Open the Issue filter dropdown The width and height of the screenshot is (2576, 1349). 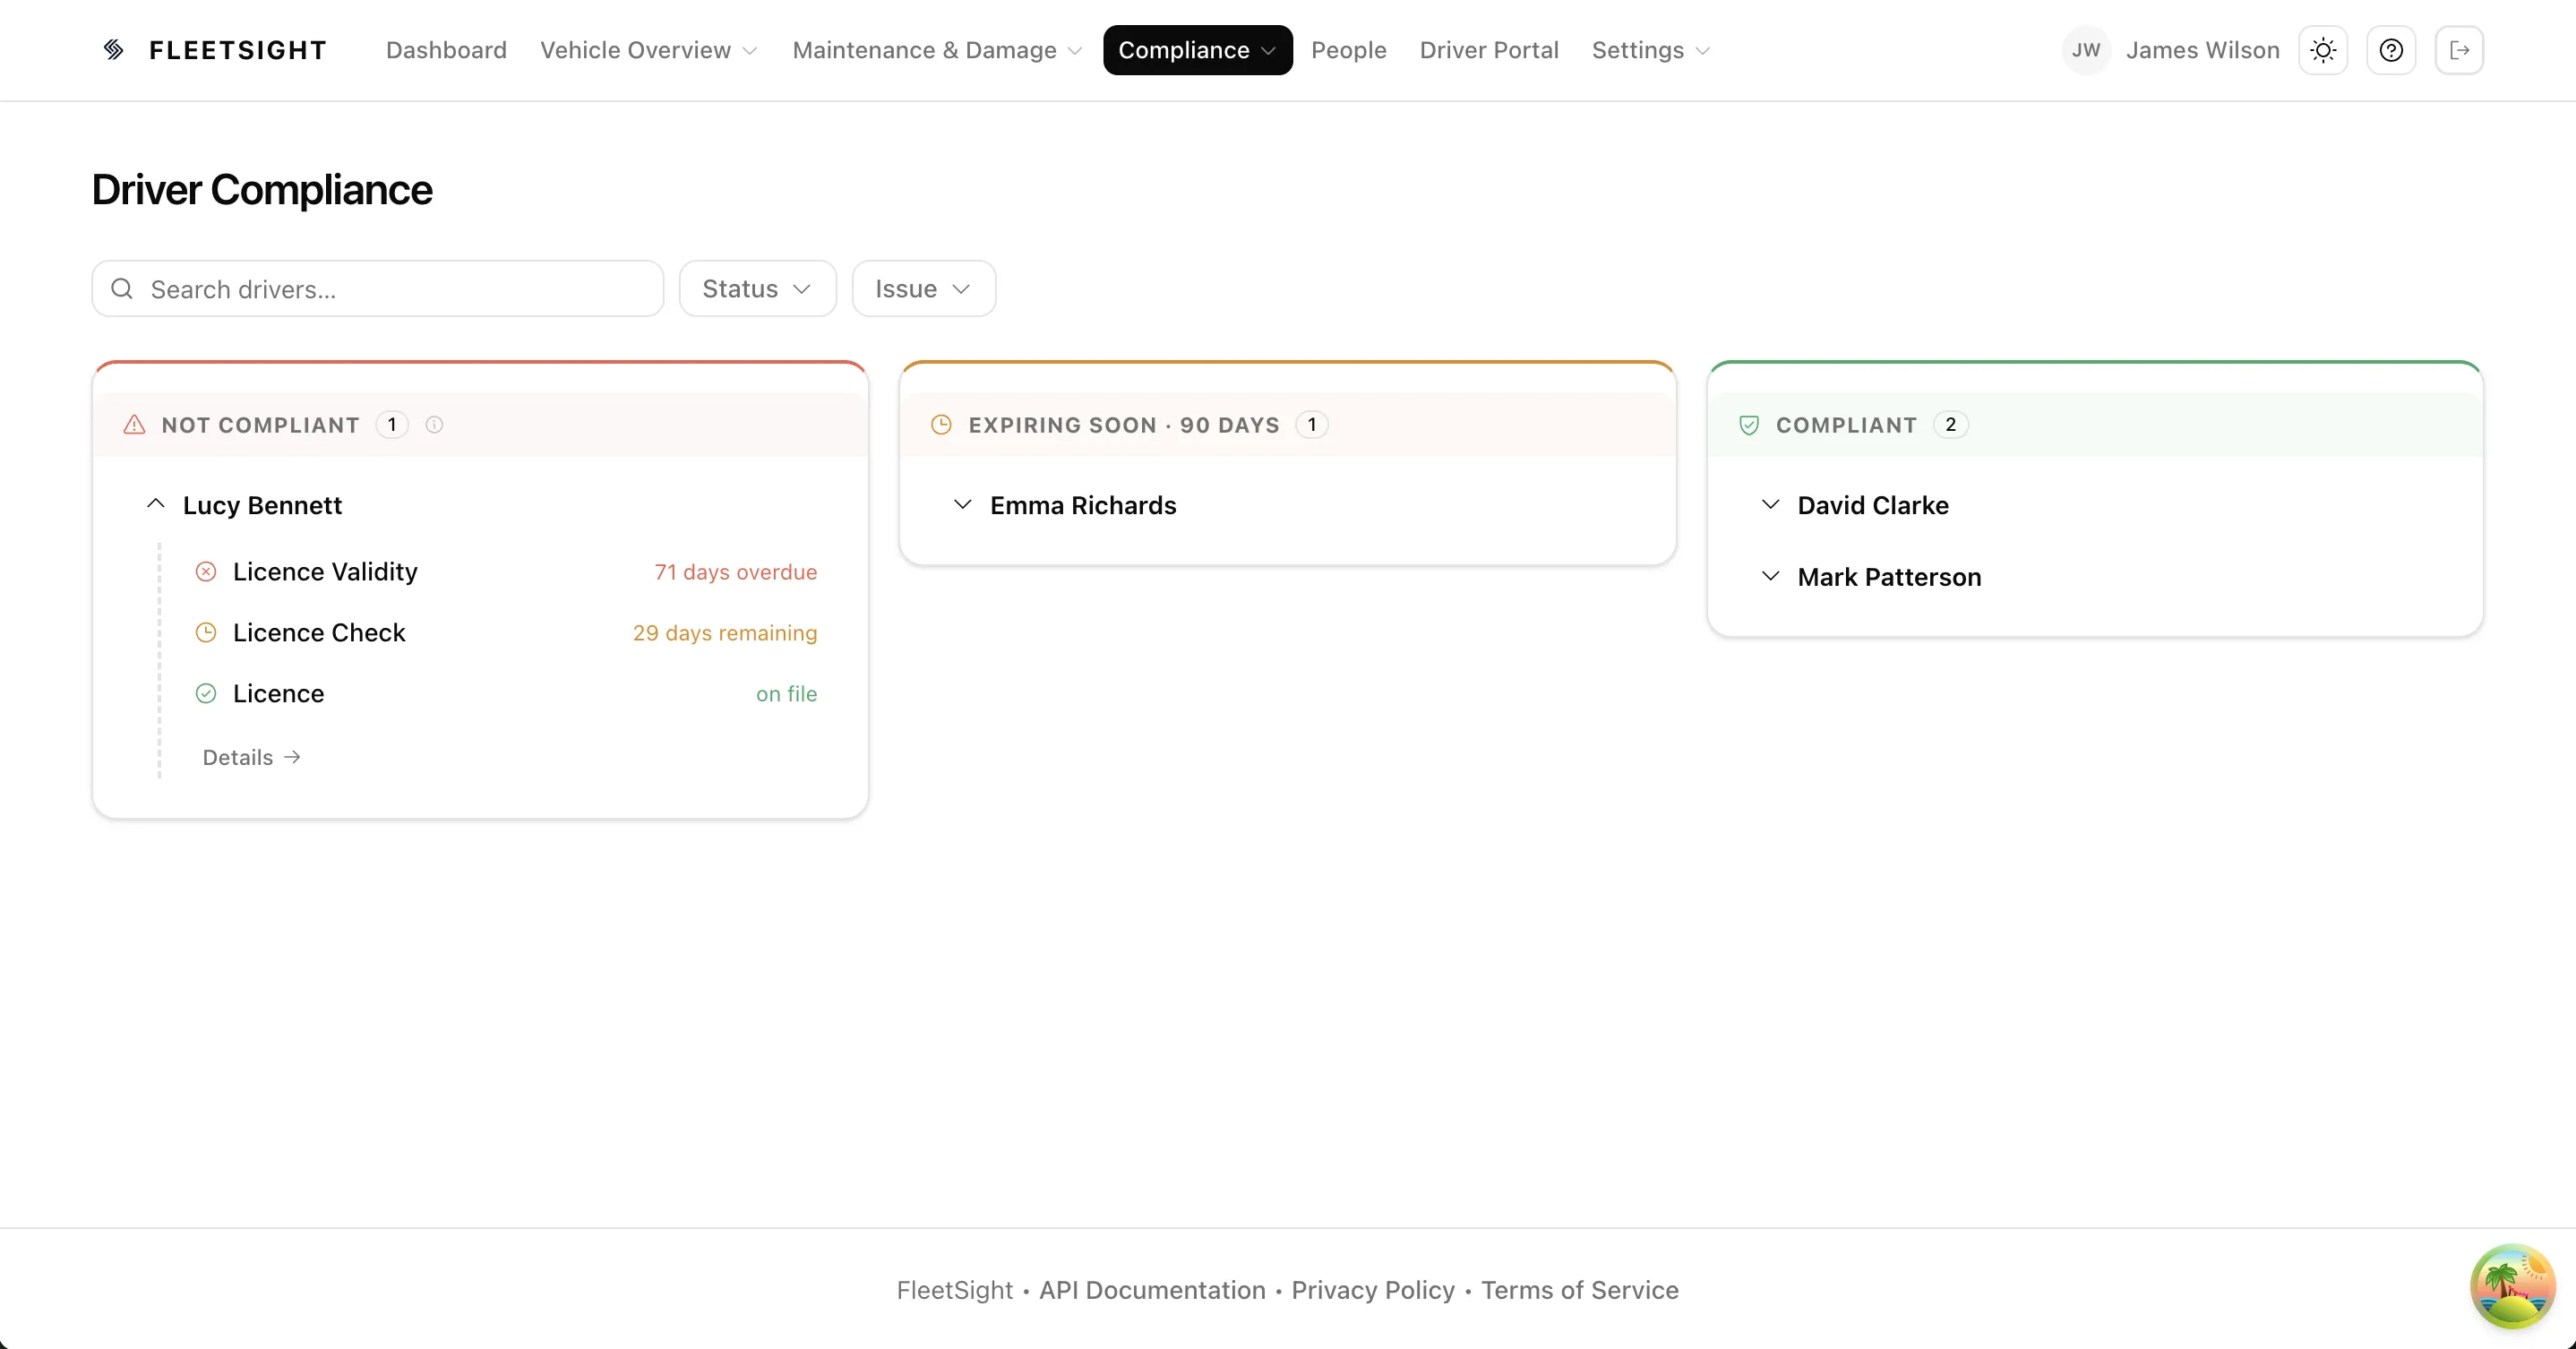click(923, 289)
